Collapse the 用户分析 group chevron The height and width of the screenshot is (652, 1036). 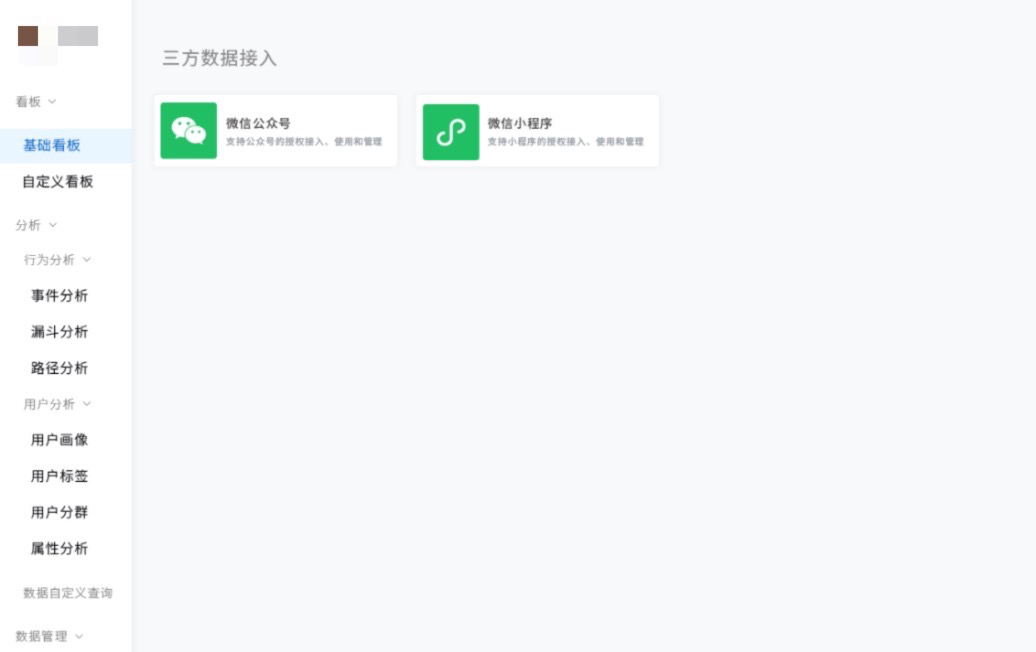tap(87, 404)
